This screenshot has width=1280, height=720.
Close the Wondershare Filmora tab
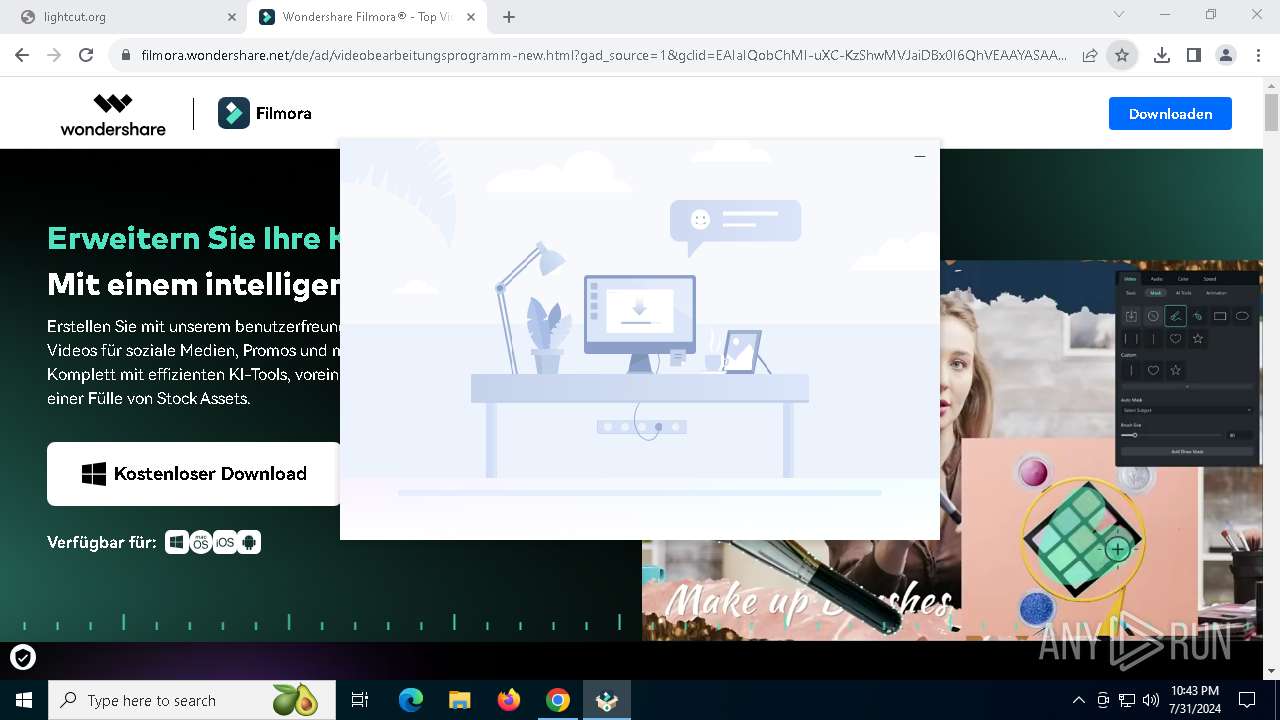coord(470,17)
